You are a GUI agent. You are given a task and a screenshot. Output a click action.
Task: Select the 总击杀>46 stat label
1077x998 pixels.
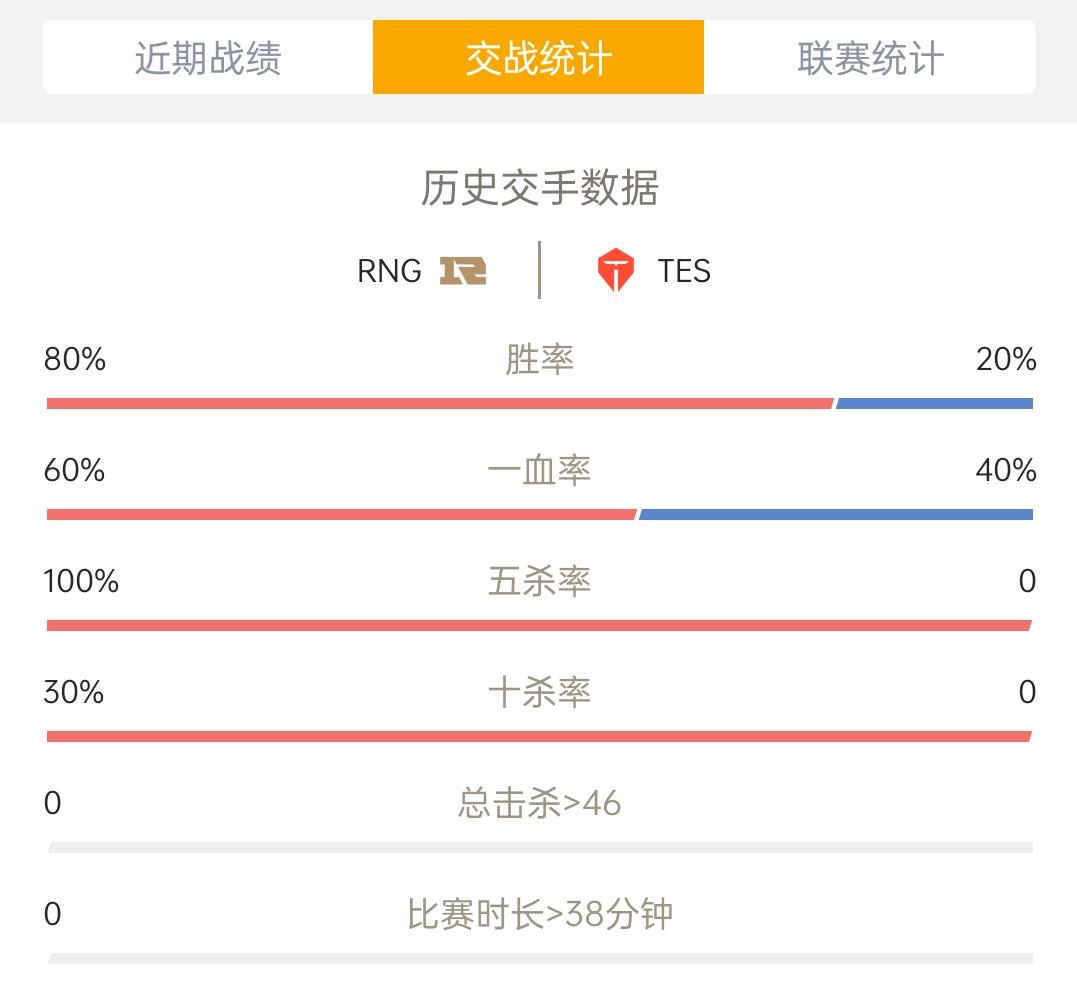[x=539, y=803]
